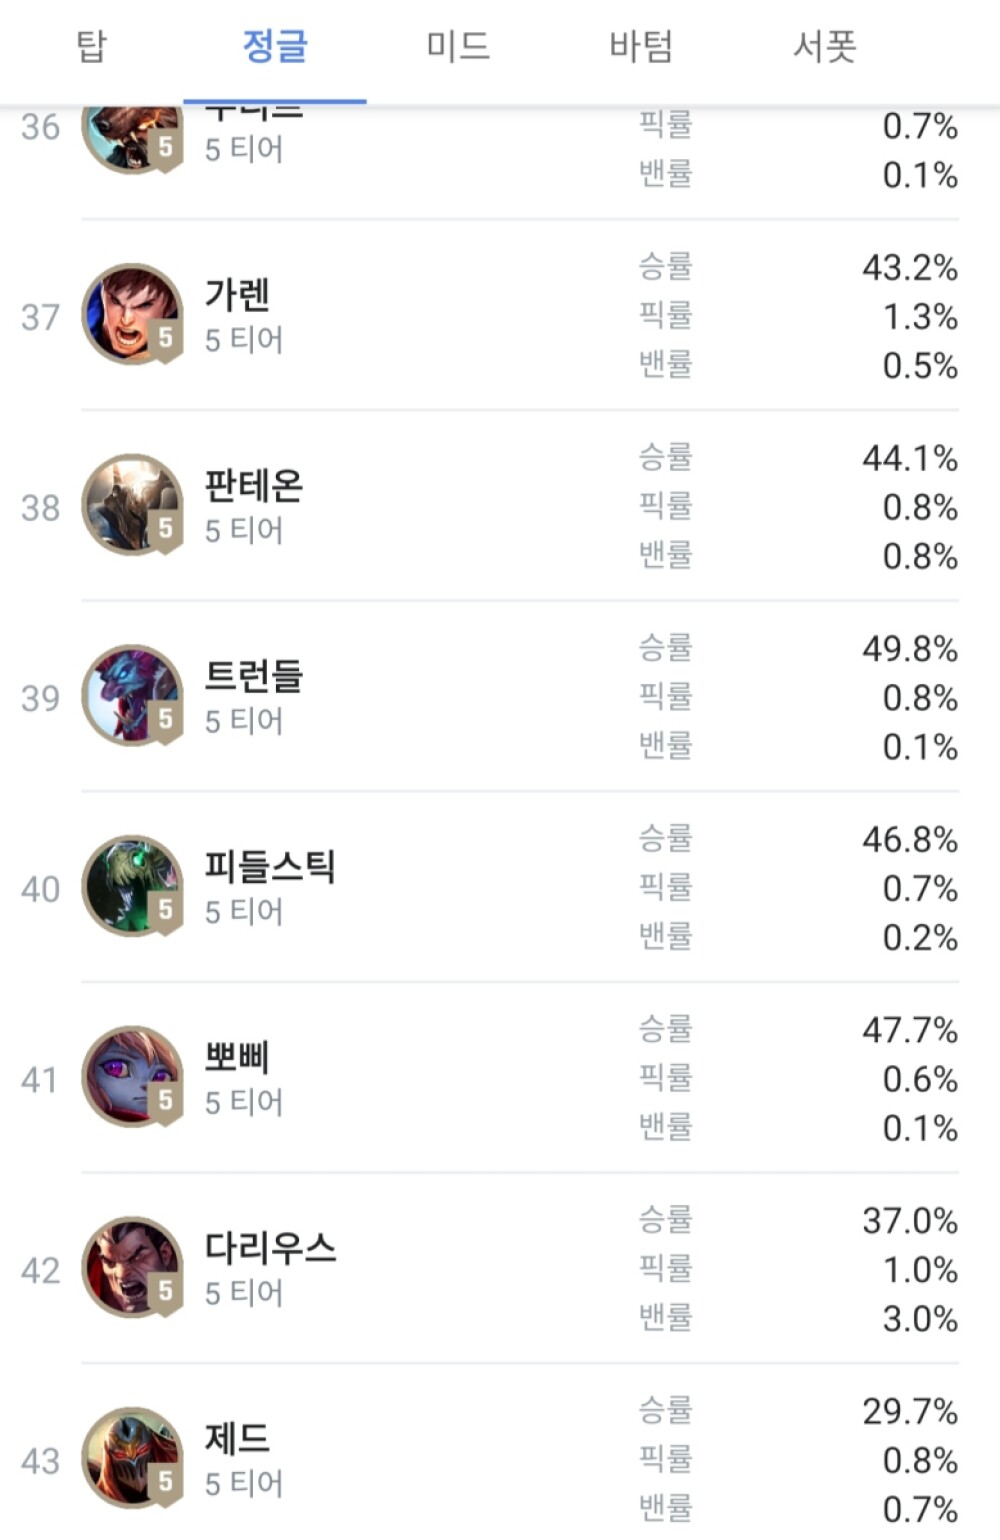
Task: Open Fiddlesticks champion portrait icon
Action: tap(131, 887)
